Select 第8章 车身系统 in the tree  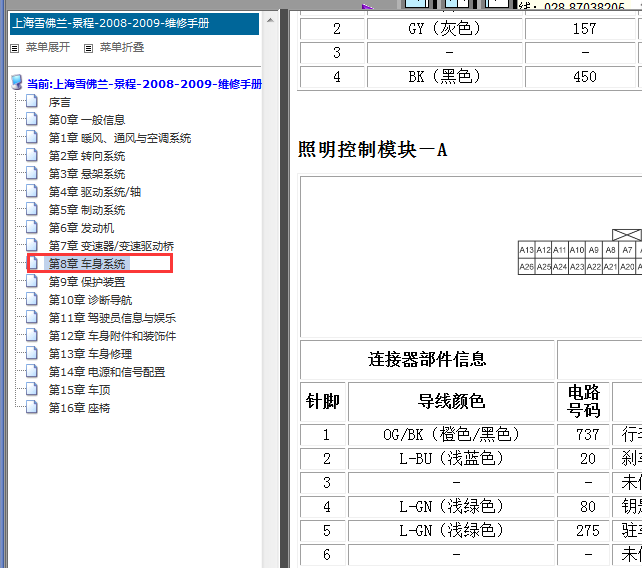click(87, 264)
